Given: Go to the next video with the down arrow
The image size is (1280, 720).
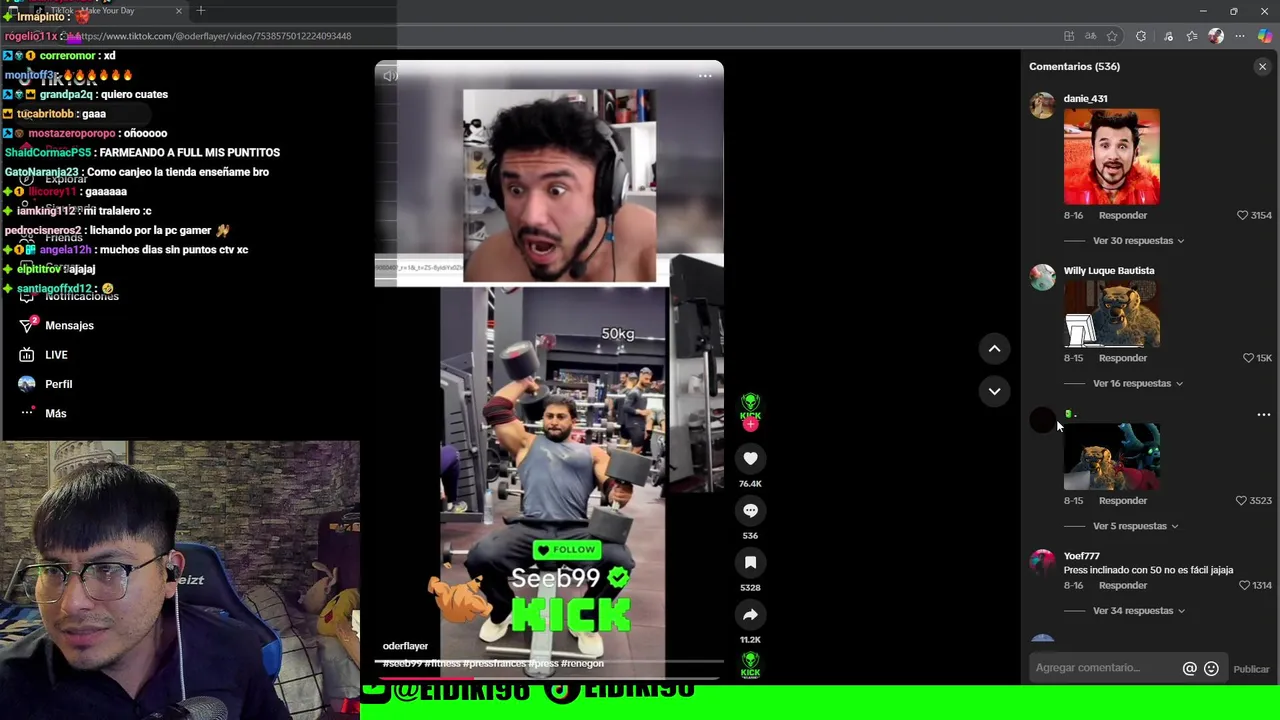Looking at the screenshot, I should tap(994, 391).
